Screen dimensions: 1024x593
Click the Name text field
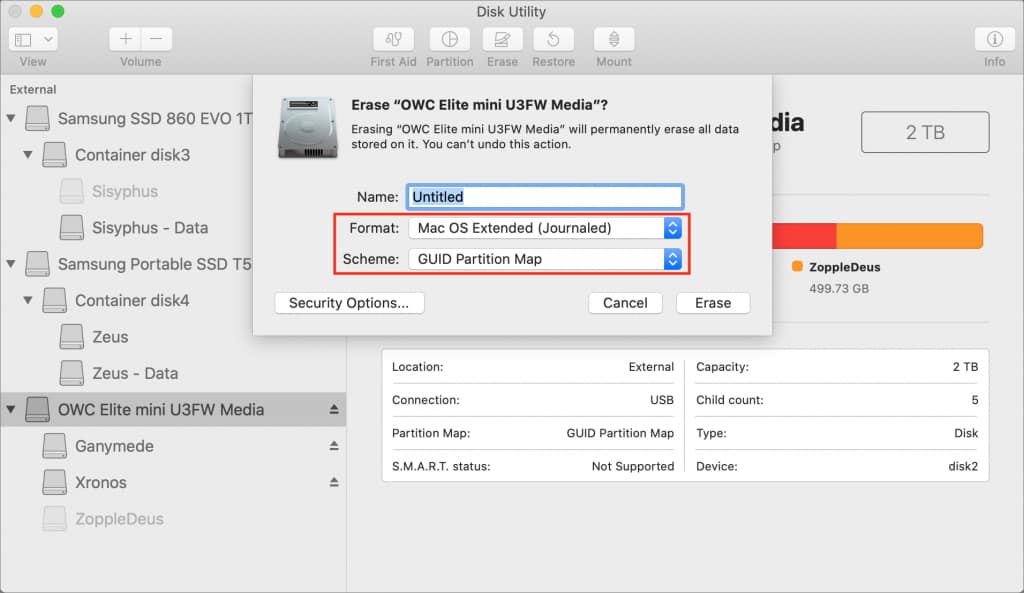pos(545,197)
